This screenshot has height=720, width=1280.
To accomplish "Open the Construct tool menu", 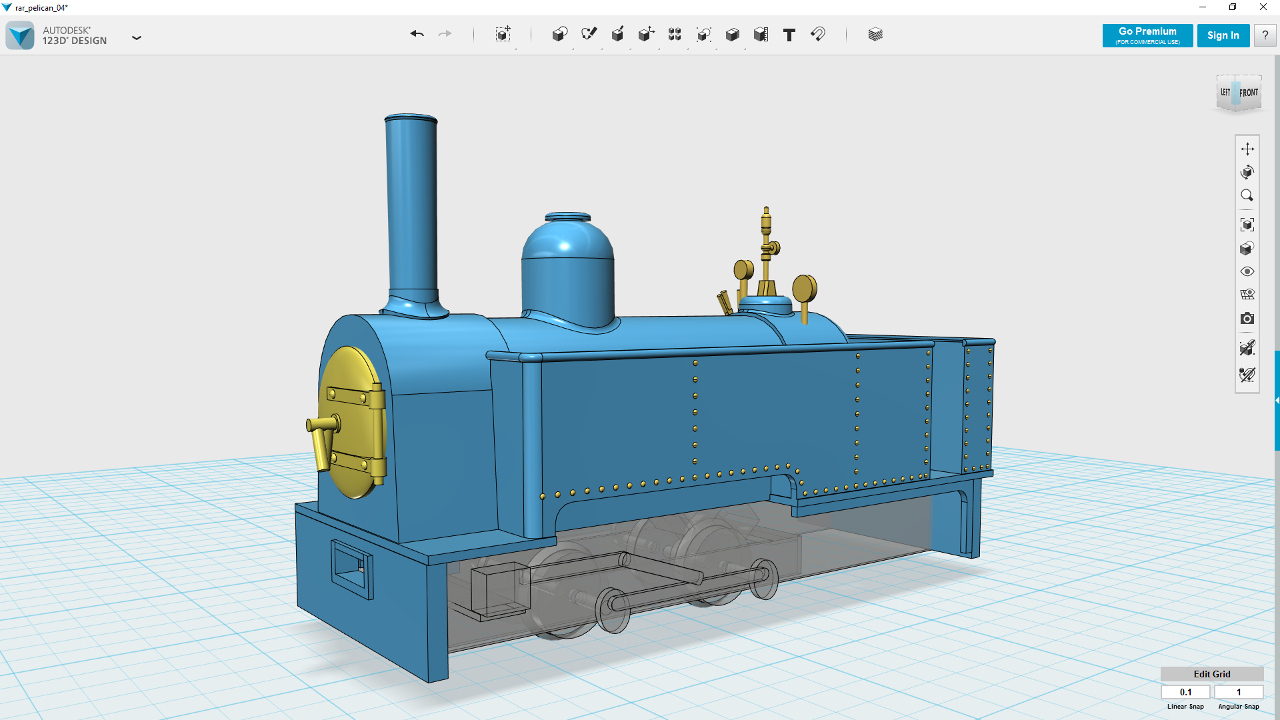I will 618,34.
